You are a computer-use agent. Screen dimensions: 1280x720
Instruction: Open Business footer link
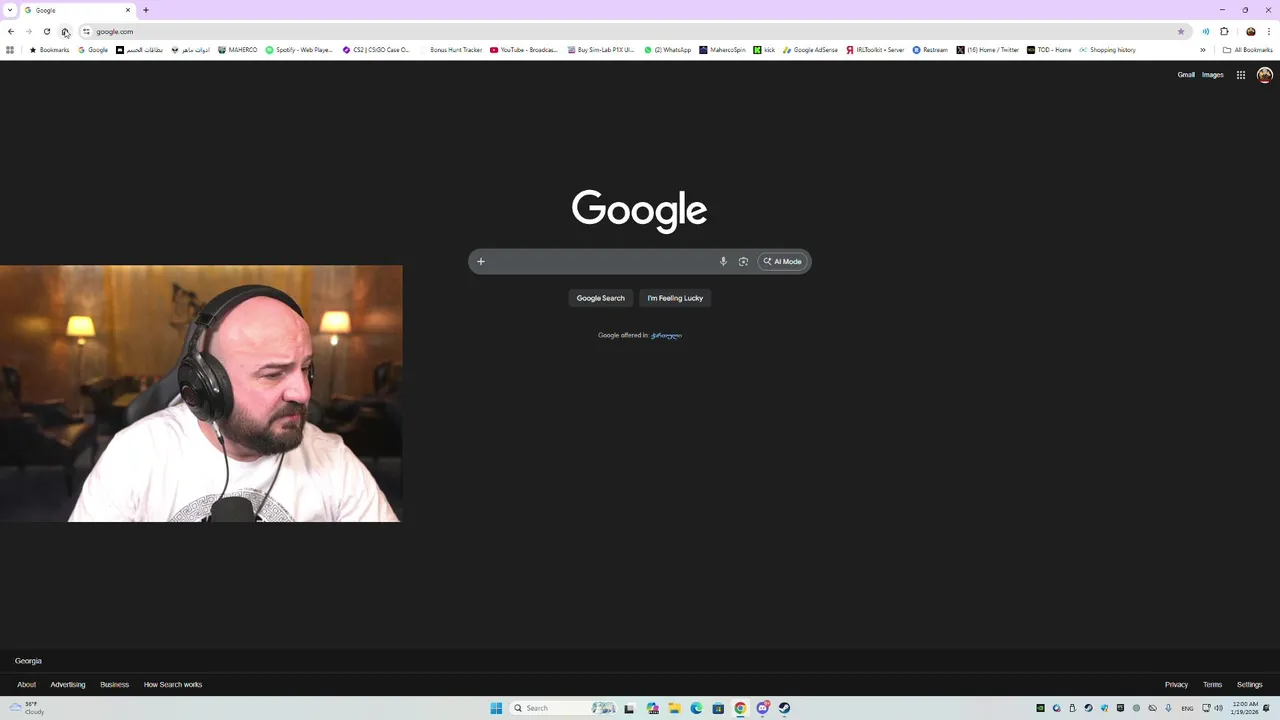(x=114, y=685)
